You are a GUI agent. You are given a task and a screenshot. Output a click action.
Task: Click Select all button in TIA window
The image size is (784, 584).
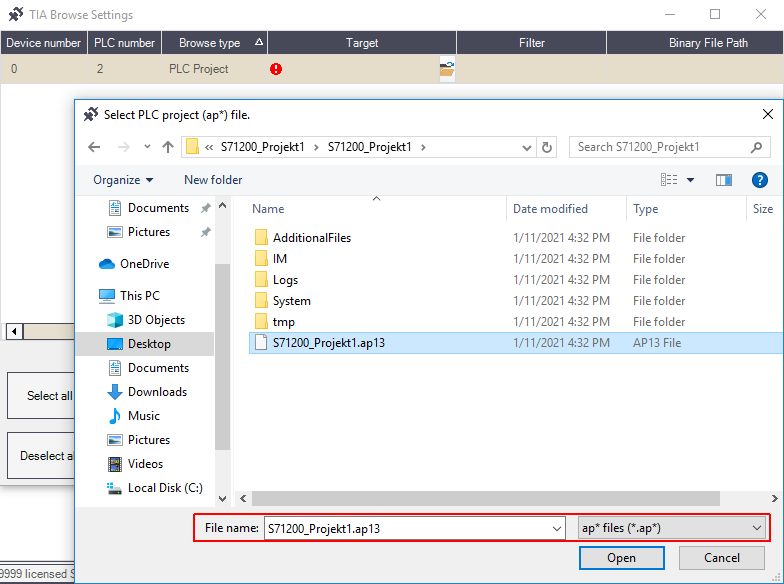(x=41, y=395)
